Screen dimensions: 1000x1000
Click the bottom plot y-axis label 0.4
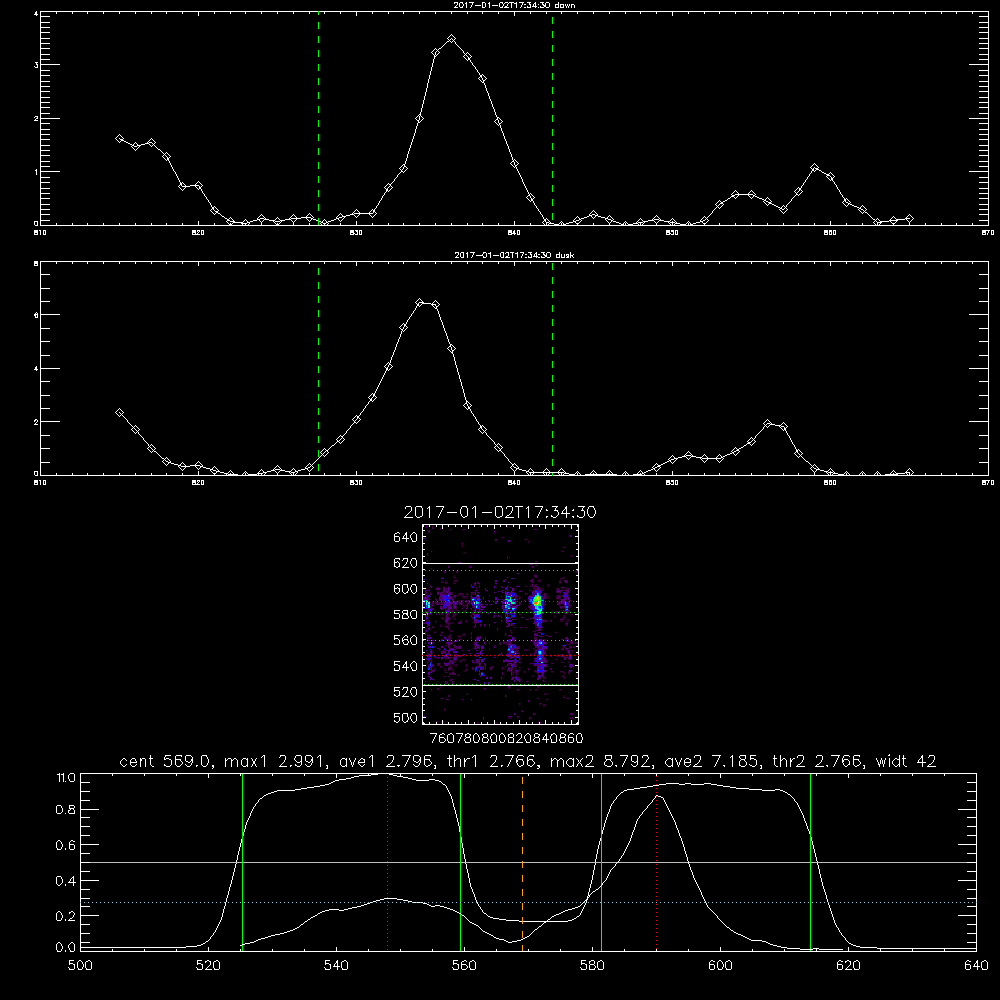pyautogui.click(x=66, y=881)
